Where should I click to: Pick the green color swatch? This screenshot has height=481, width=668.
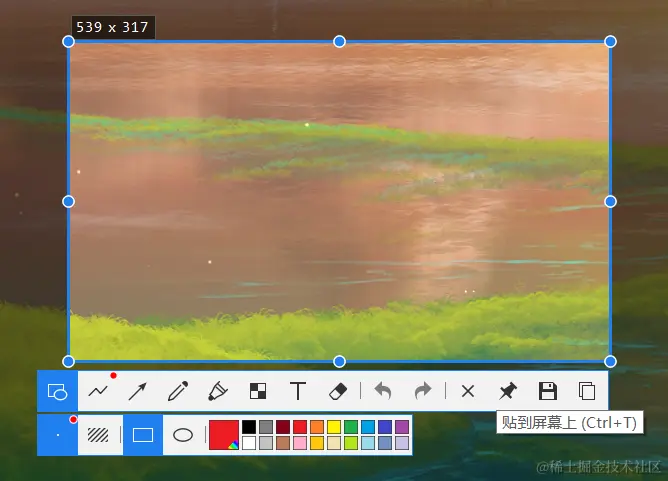[x=351, y=427]
